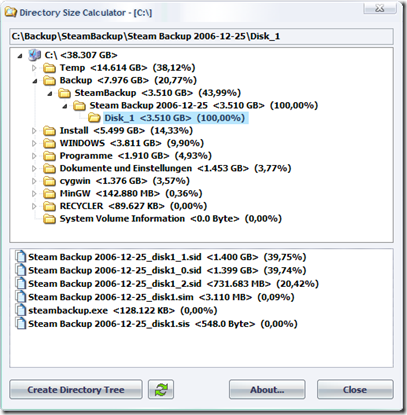
Task: Click the refresh icon button
Action: pos(161,389)
